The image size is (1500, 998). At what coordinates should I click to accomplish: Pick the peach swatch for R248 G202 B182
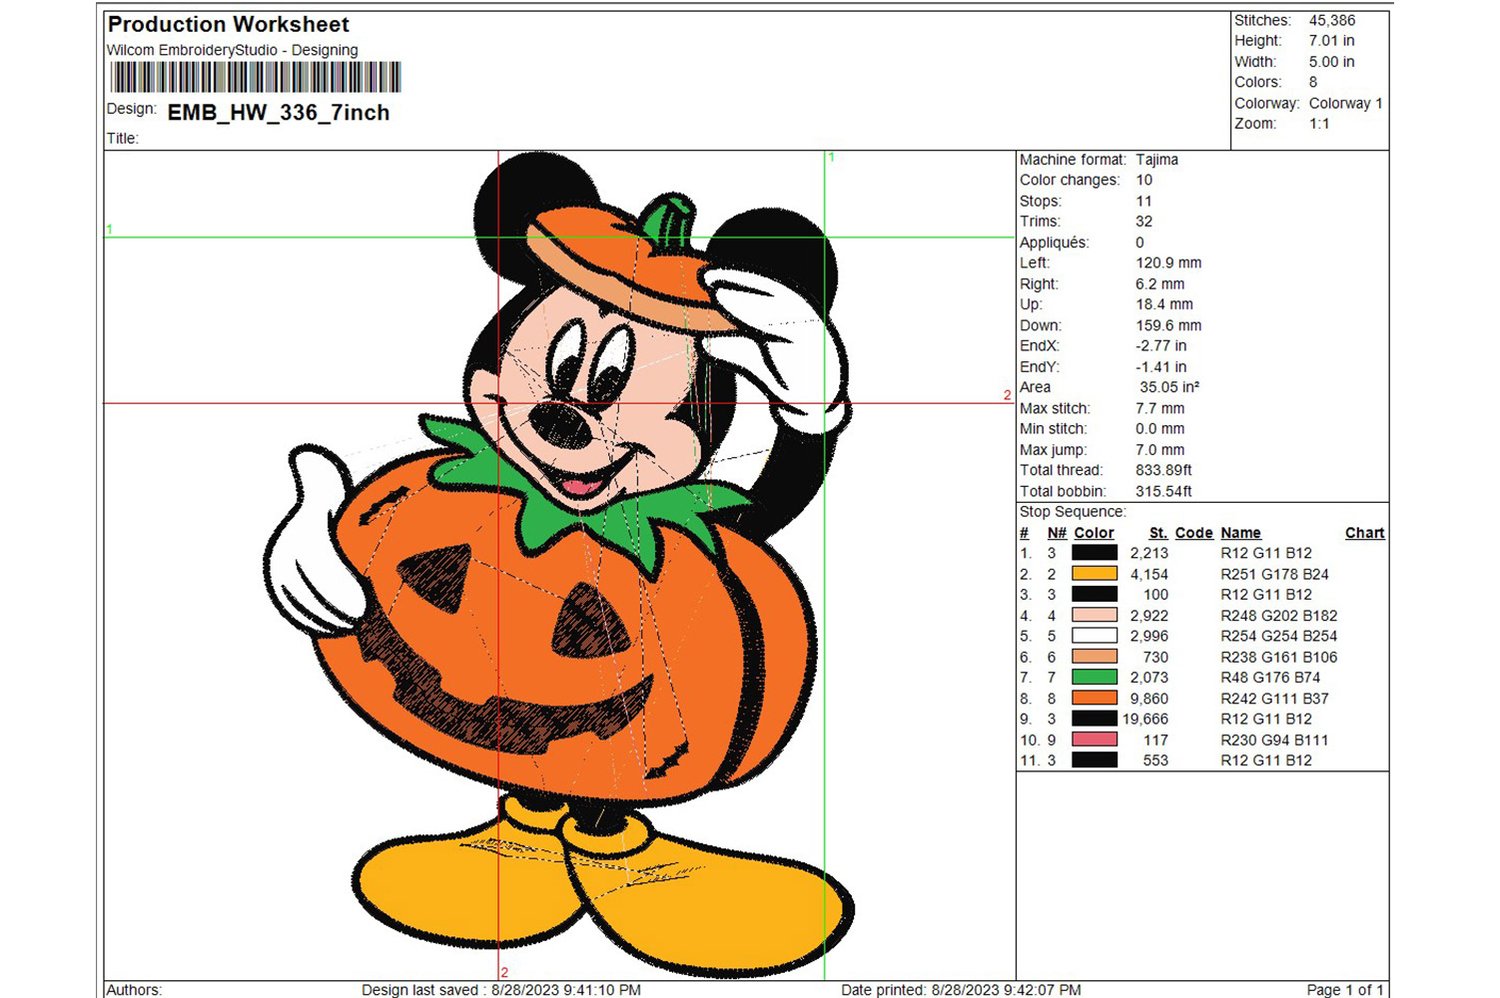point(1094,615)
